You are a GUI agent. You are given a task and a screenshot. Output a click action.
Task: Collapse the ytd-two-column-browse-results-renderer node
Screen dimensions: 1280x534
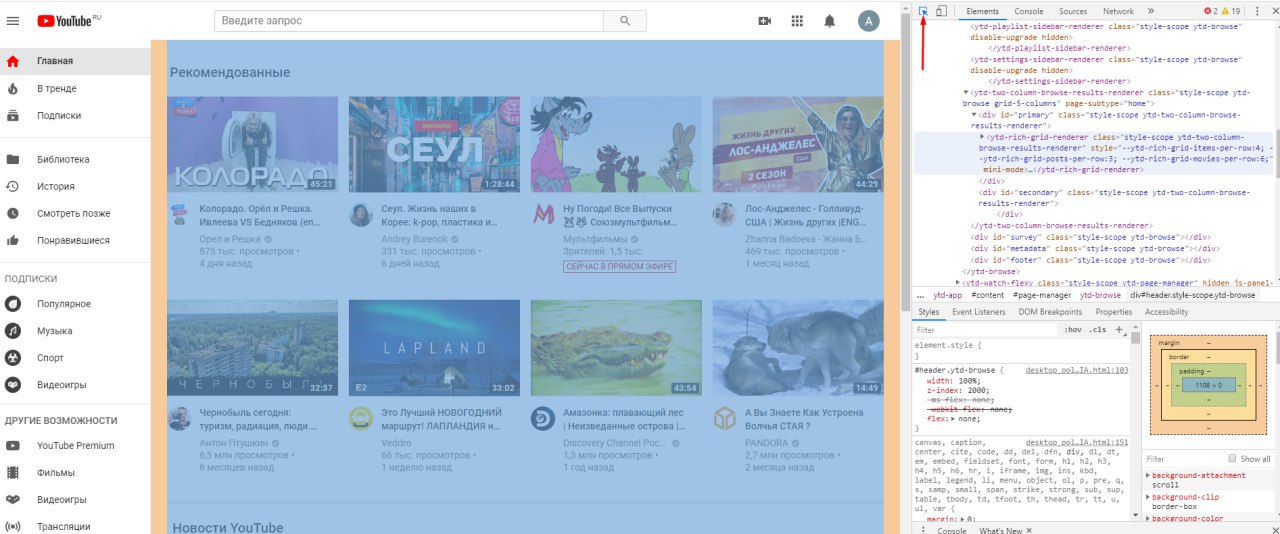pyautogui.click(x=966, y=93)
